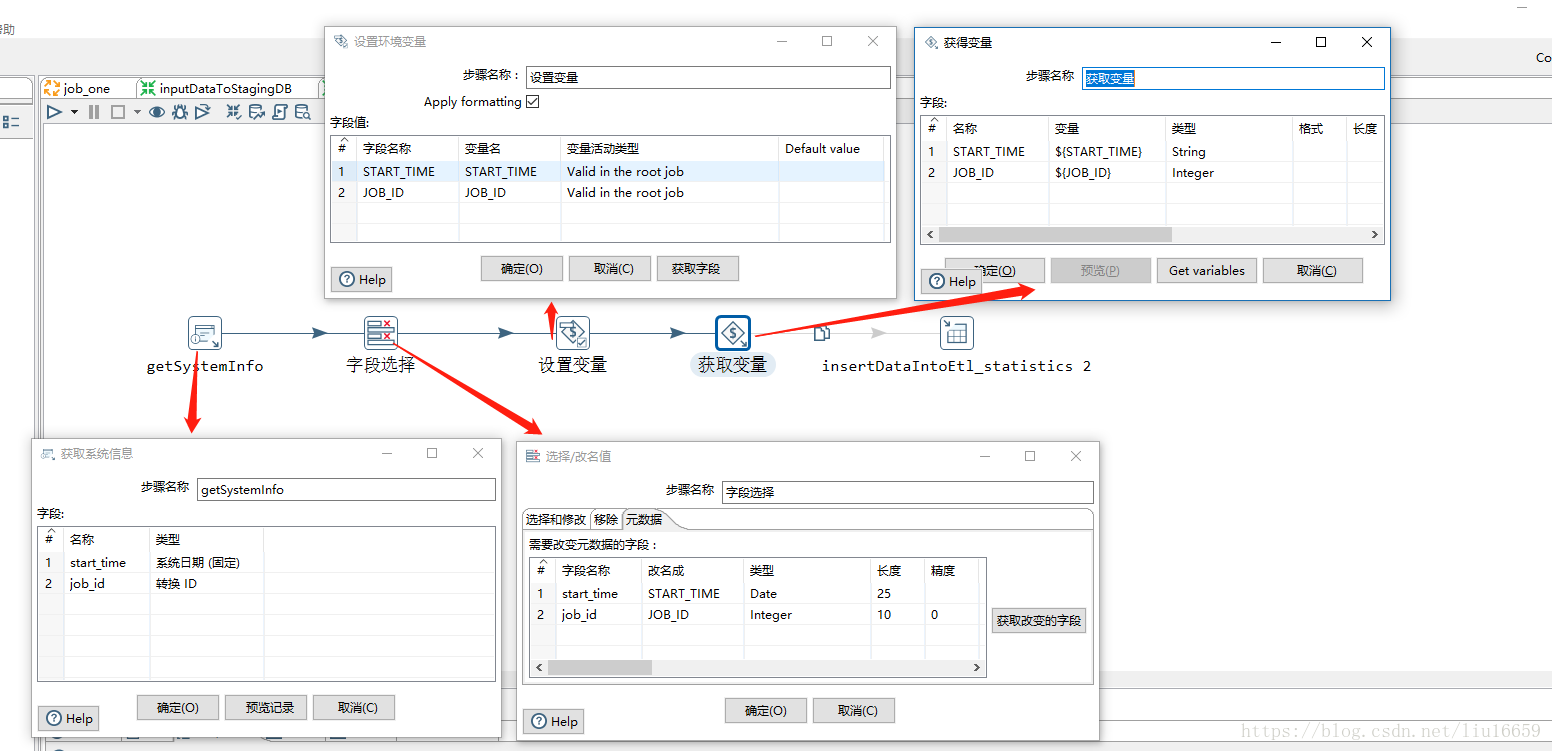
Task: Explore database with the magnifier toolbar icon
Action: click(x=302, y=112)
